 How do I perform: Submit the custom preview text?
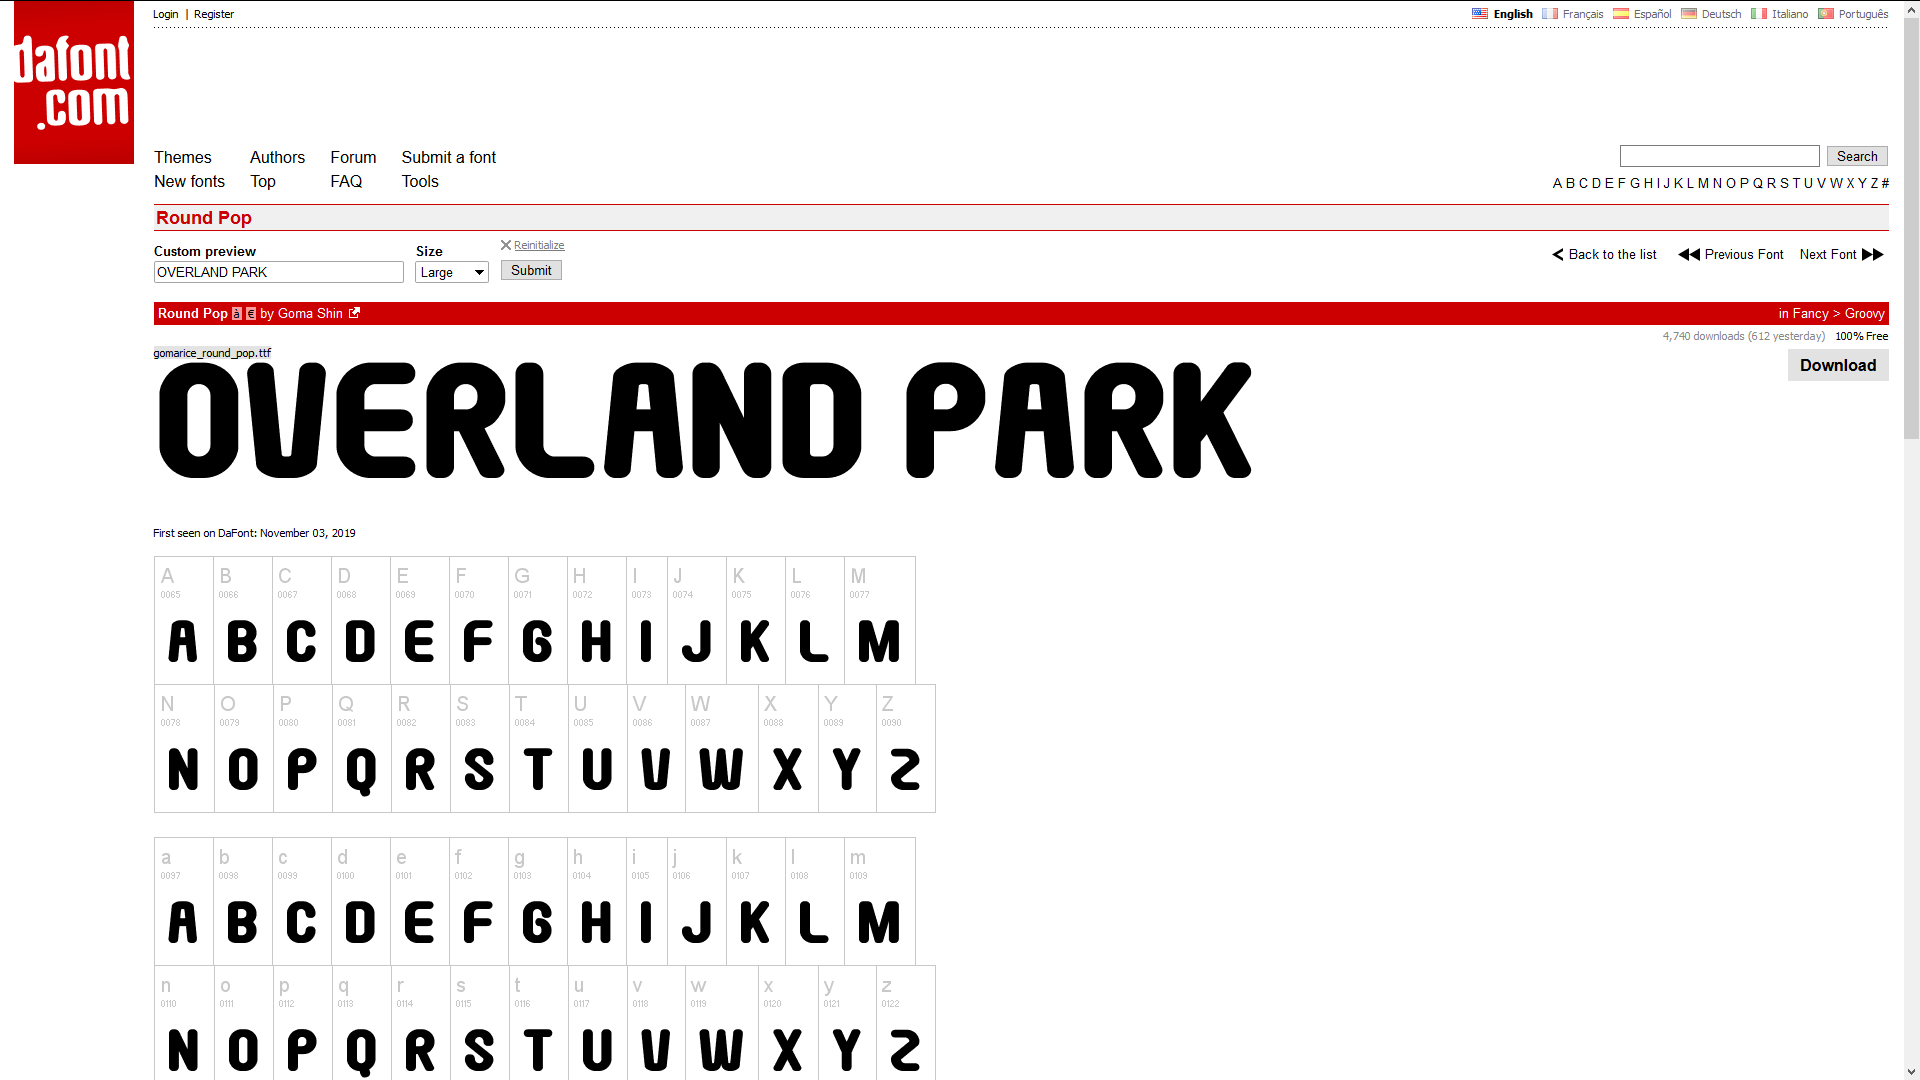530,269
